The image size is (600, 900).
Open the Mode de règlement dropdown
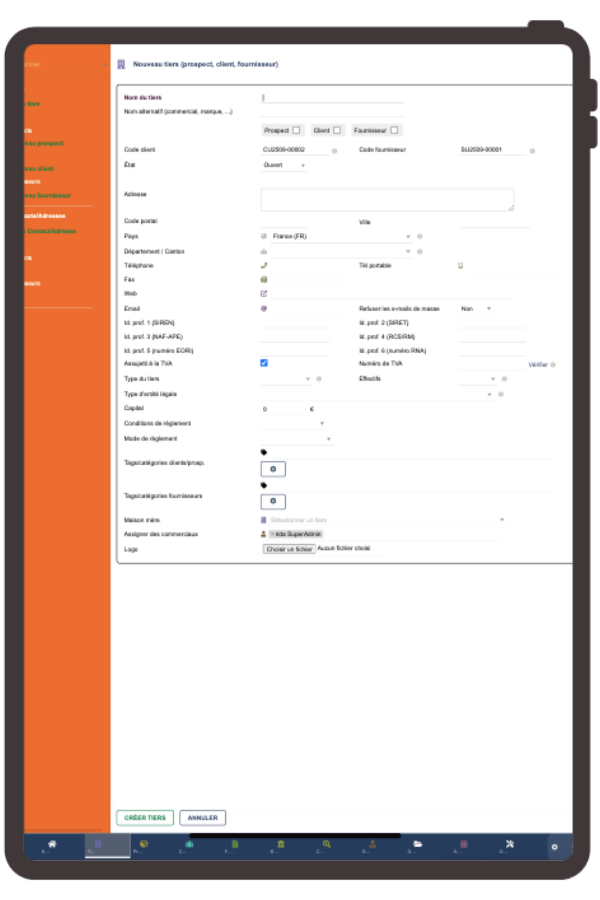point(297,439)
